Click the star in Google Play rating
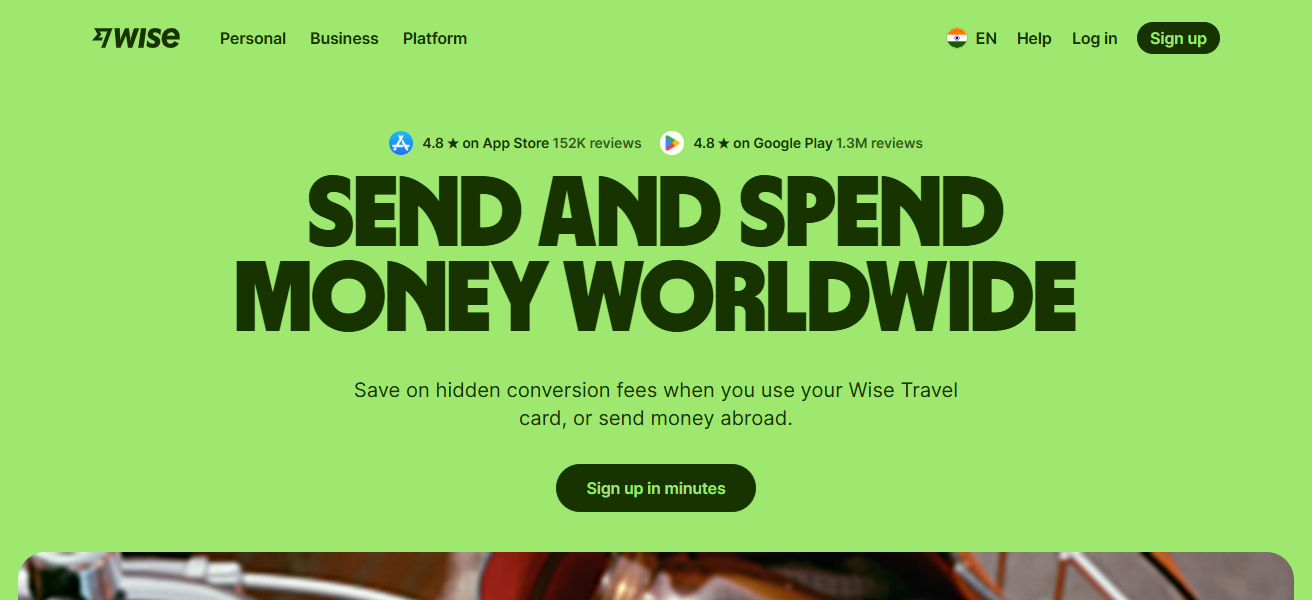The width and height of the screenshot is (1312, 600). [x=724, y=143]
